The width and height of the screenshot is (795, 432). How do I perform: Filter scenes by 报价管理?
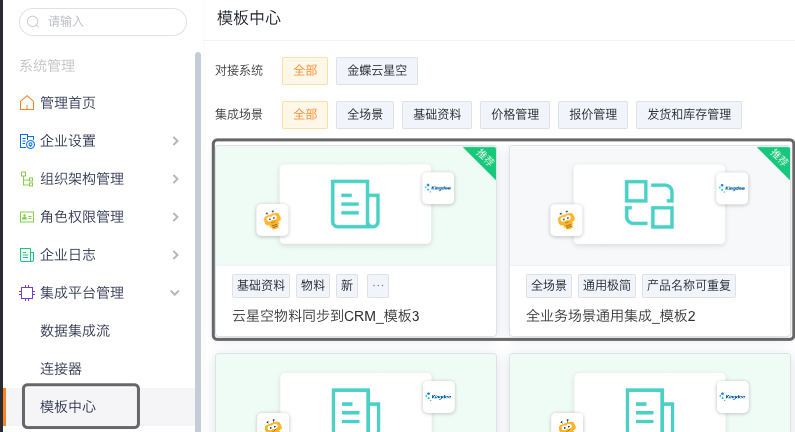593,115
